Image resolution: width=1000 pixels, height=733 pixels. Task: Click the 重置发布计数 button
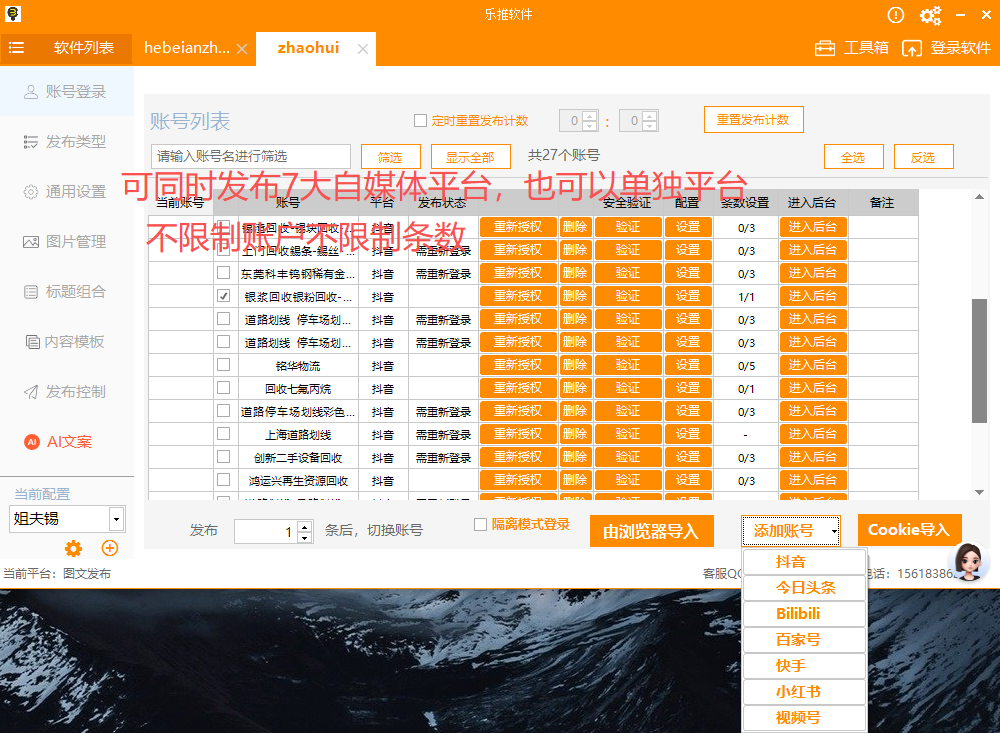(755, 119)
